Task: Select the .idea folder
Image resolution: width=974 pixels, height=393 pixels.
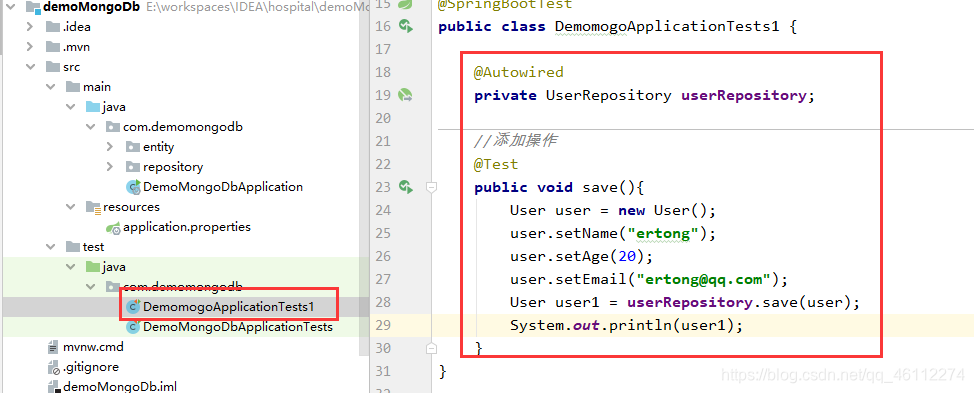Action: coord(77,27)
